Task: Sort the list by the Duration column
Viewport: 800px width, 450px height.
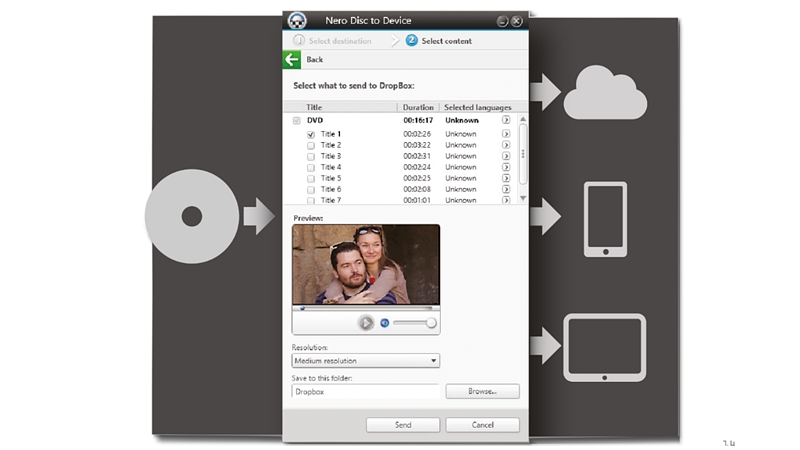Action: click(x=418, y=107)
